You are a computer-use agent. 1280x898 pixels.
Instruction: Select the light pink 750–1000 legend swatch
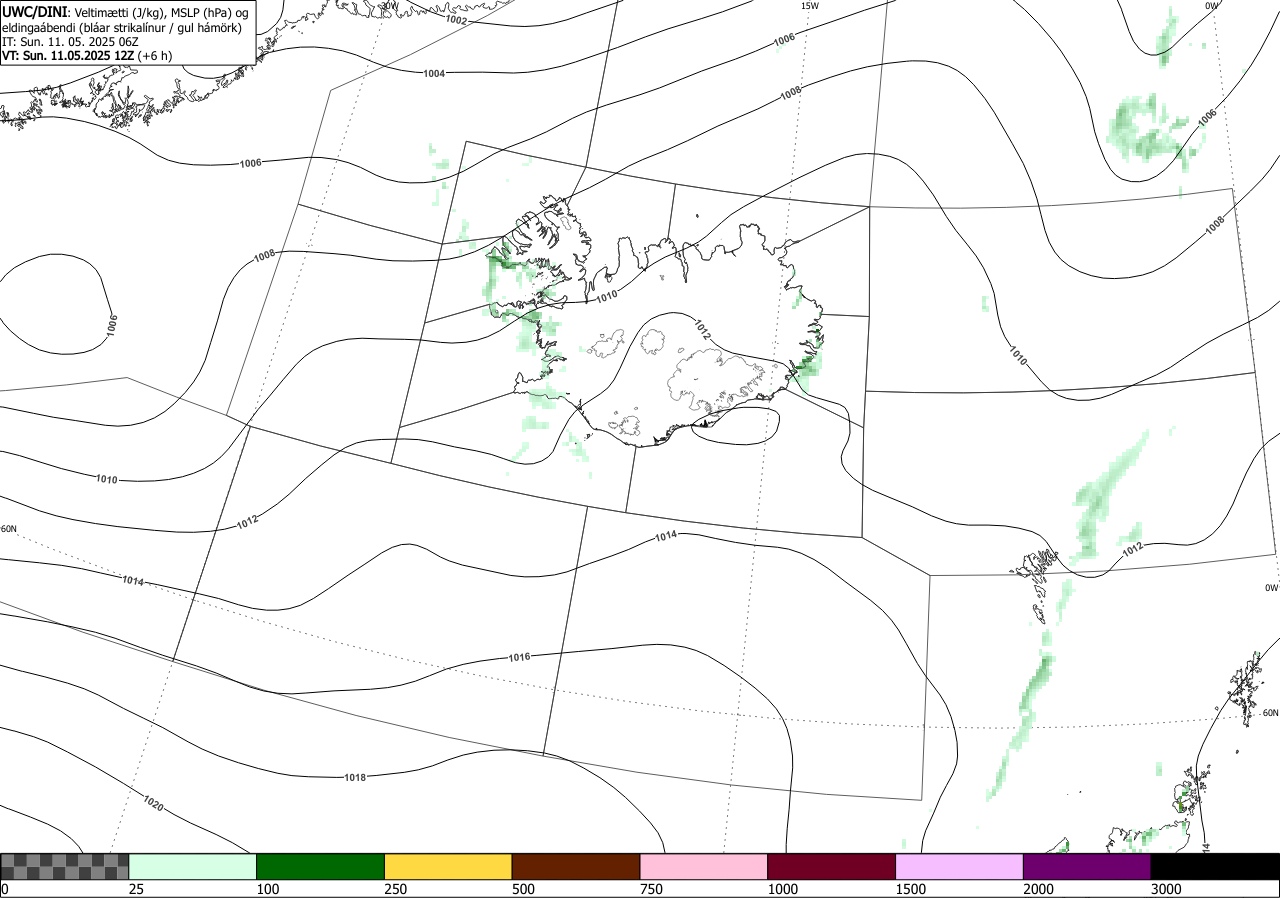click(704, 866)
